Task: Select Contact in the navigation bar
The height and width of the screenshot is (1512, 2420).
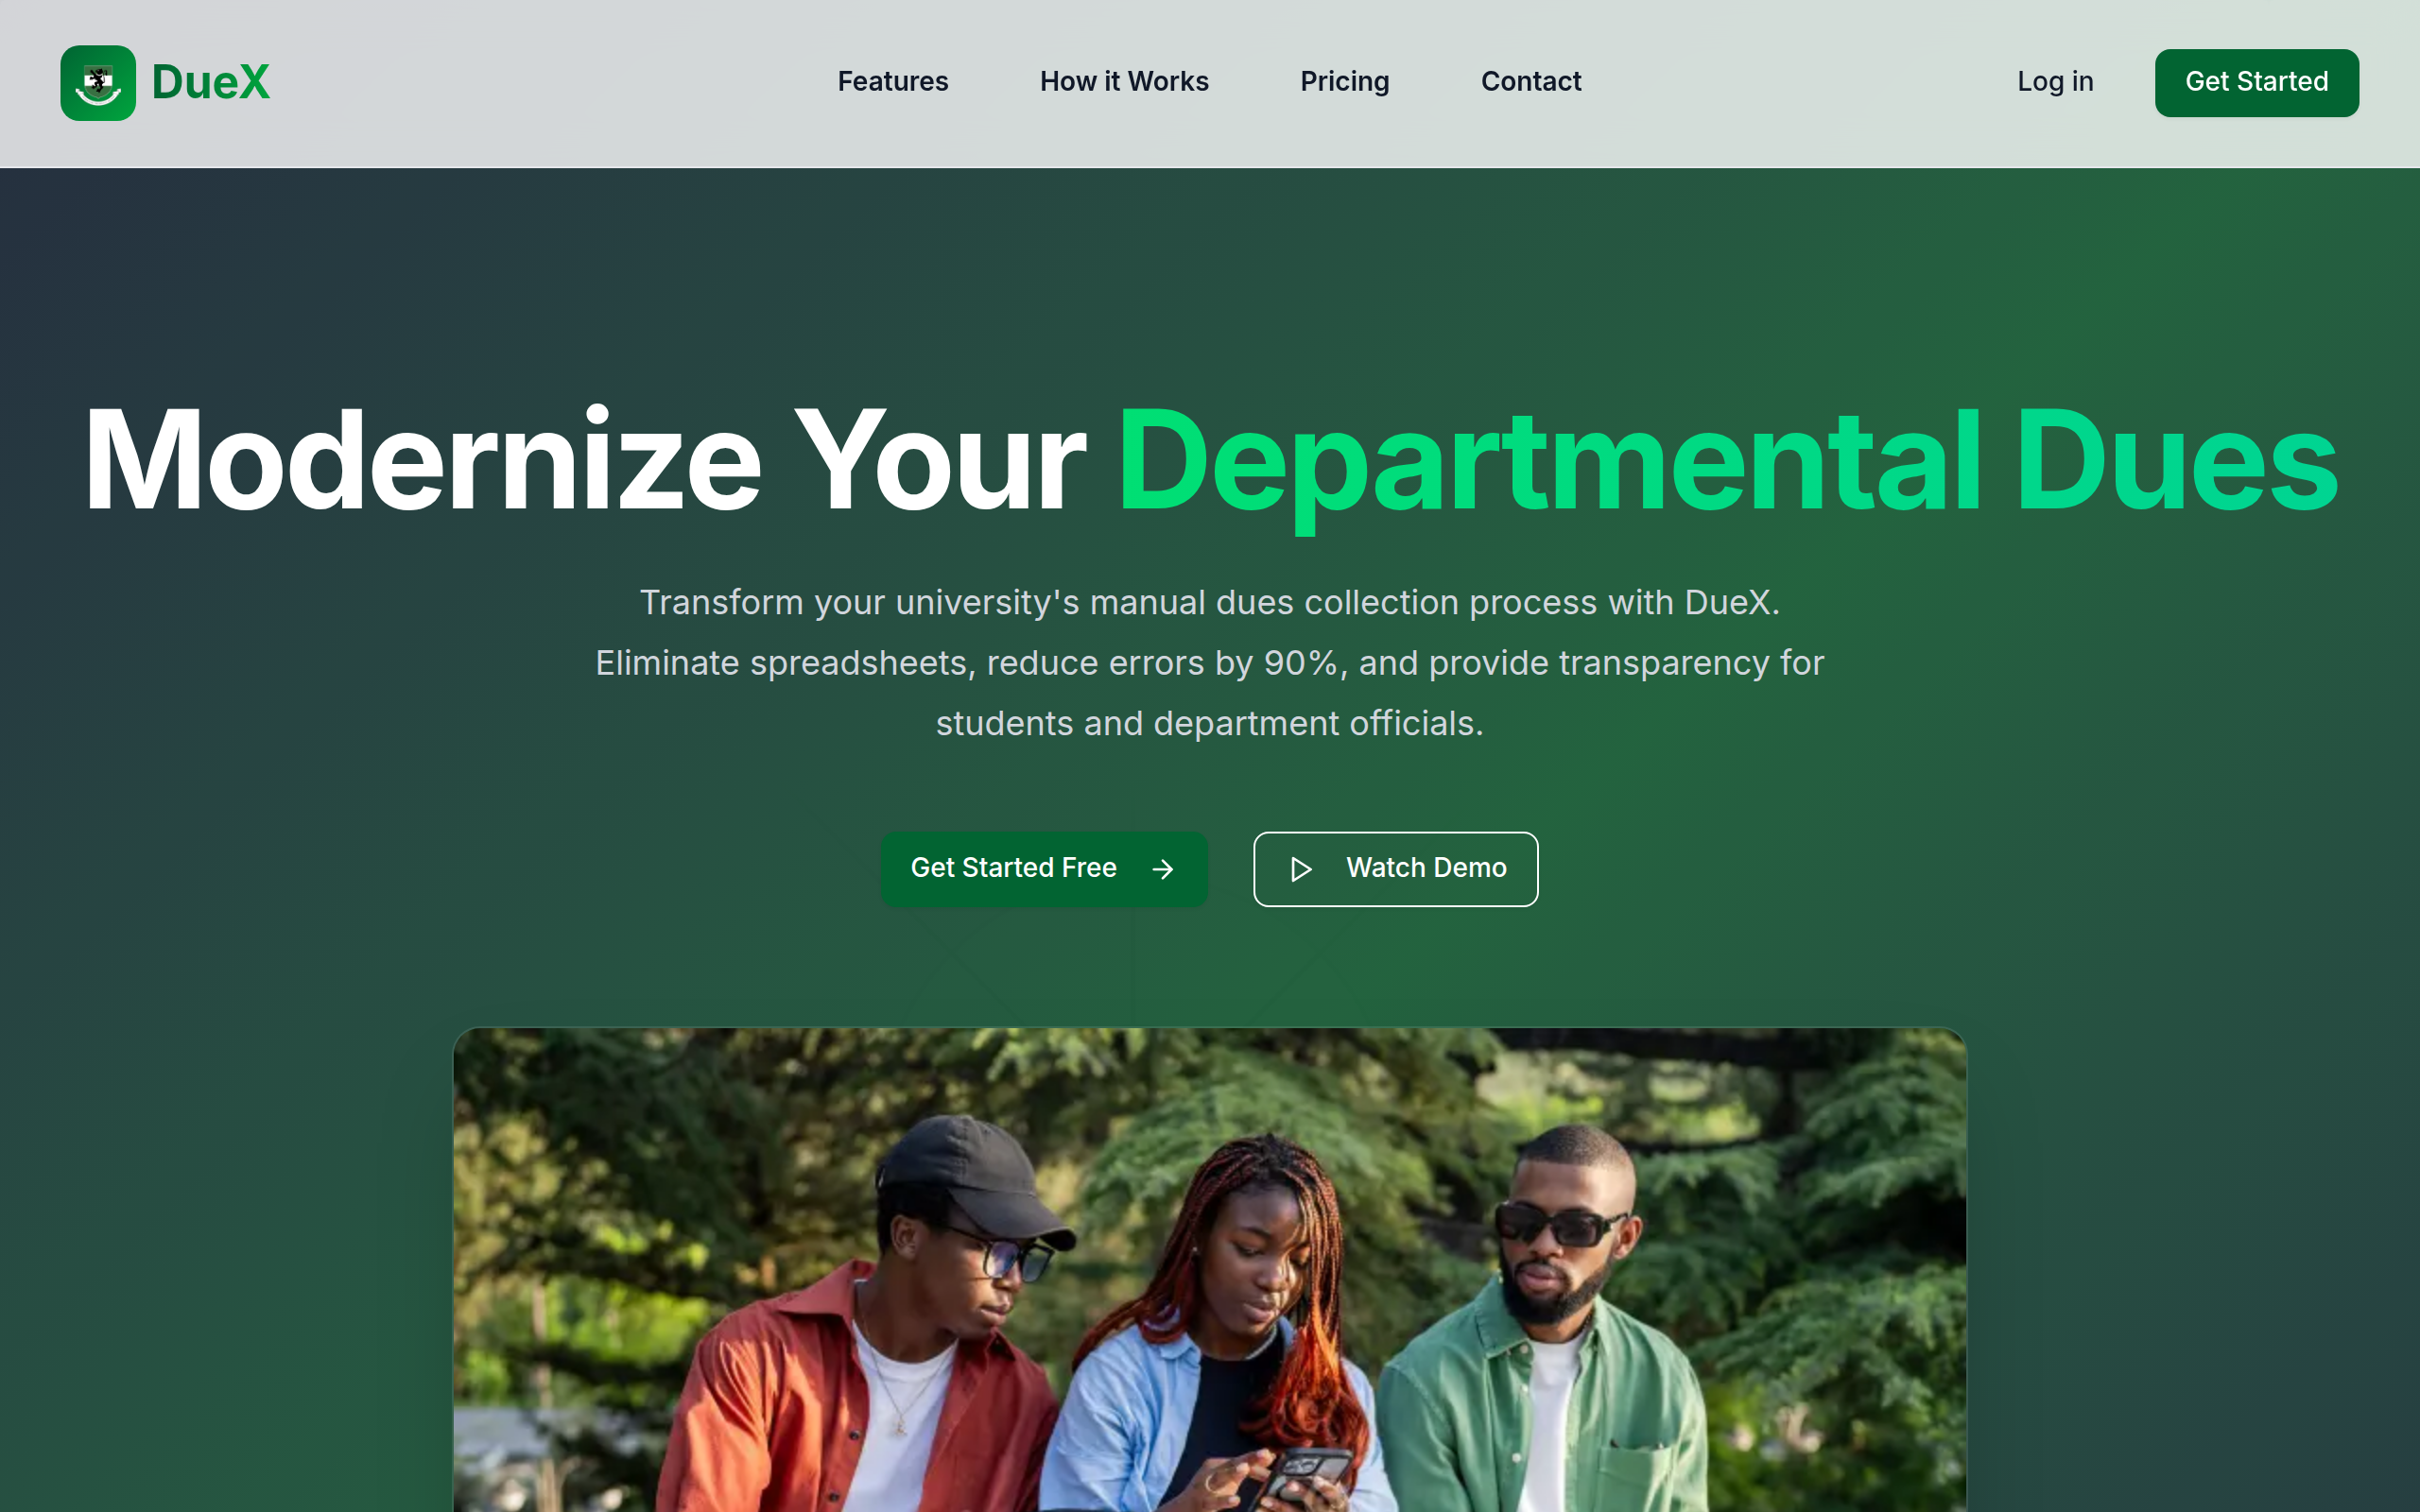Action: [x=1530, y=81]
